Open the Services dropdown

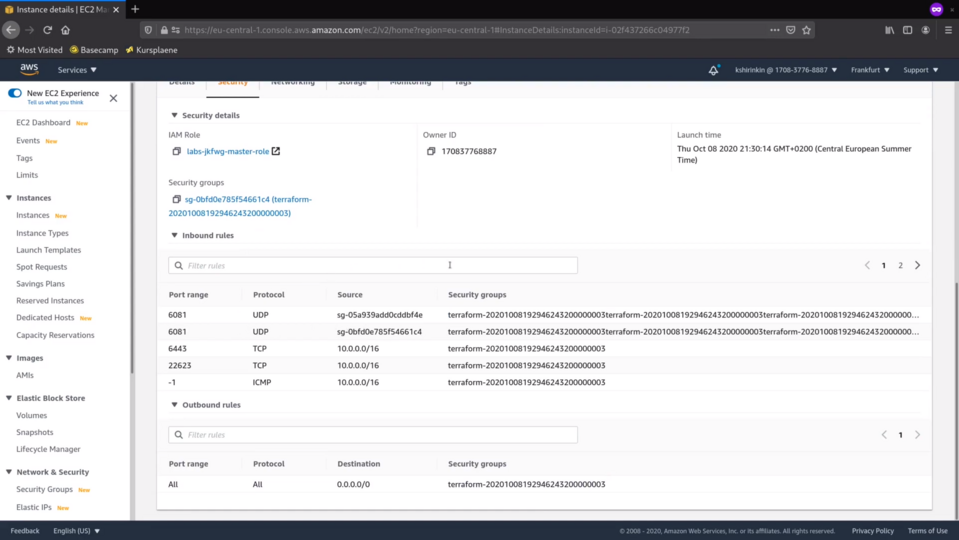pos(77,70)
